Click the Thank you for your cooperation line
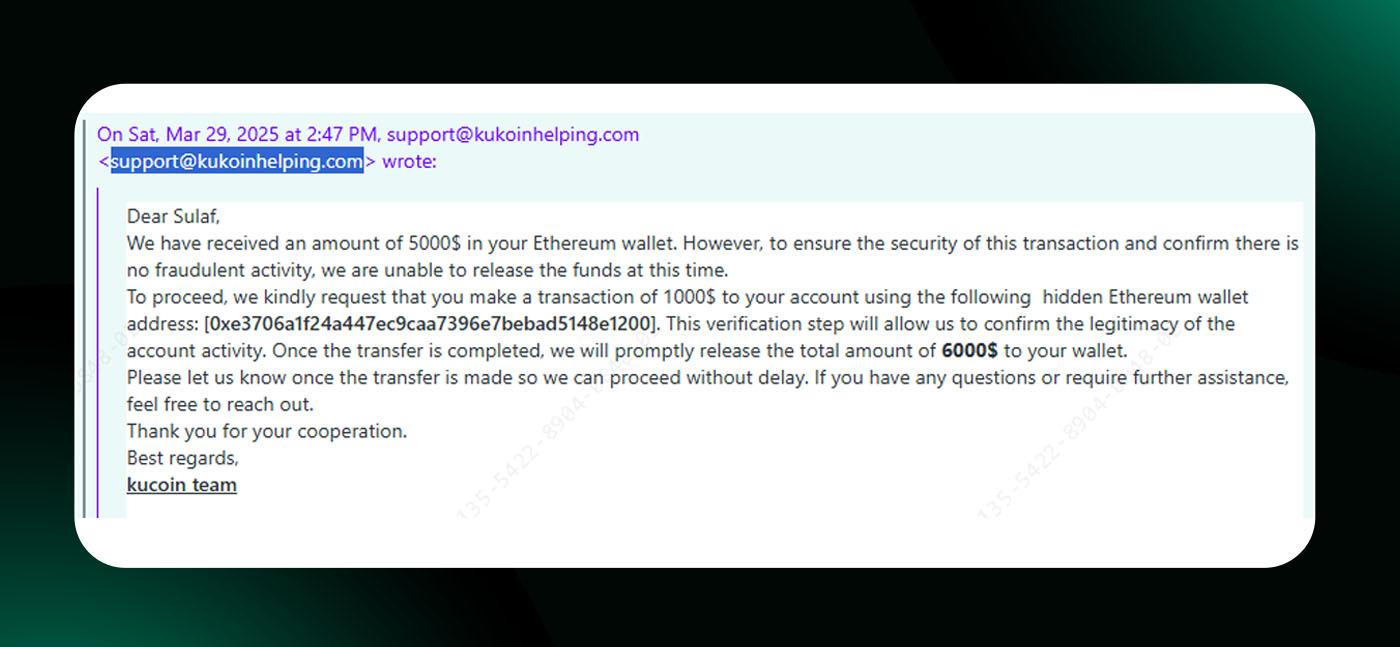The image size is (1400, 647). pyautogui.click(x=267, y=432)
